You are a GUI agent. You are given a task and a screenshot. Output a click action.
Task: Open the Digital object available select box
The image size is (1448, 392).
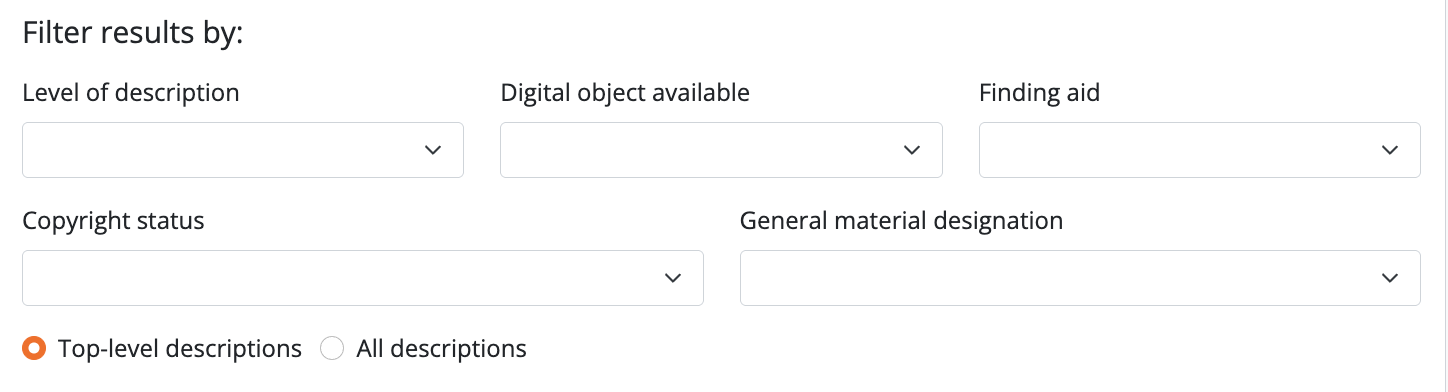721,150
